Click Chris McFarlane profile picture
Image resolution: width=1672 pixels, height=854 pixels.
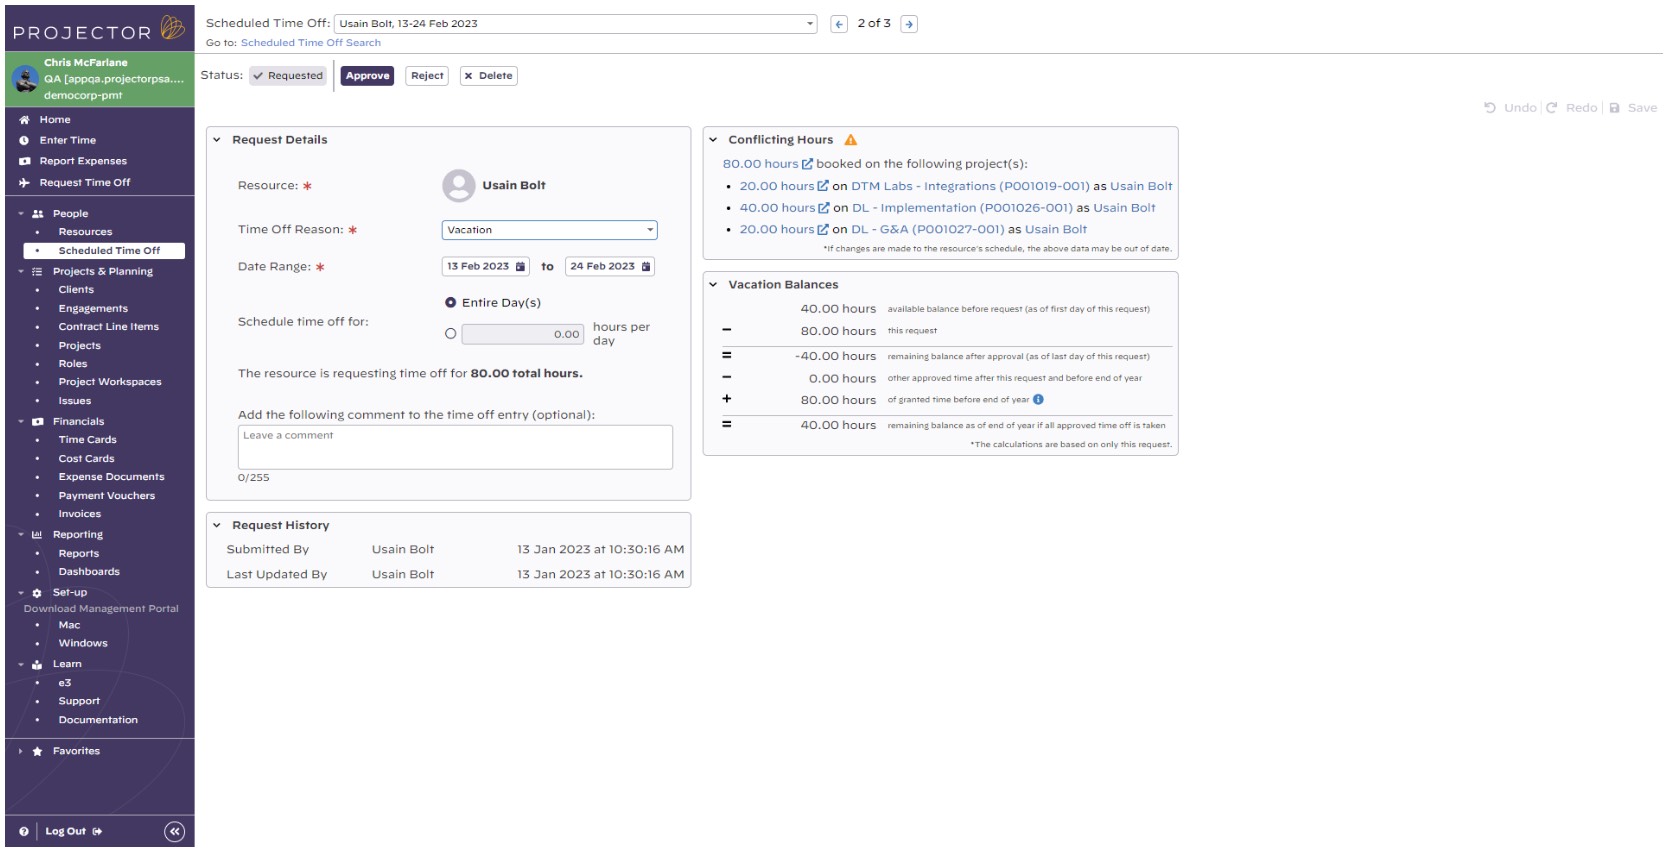point(25,79)
